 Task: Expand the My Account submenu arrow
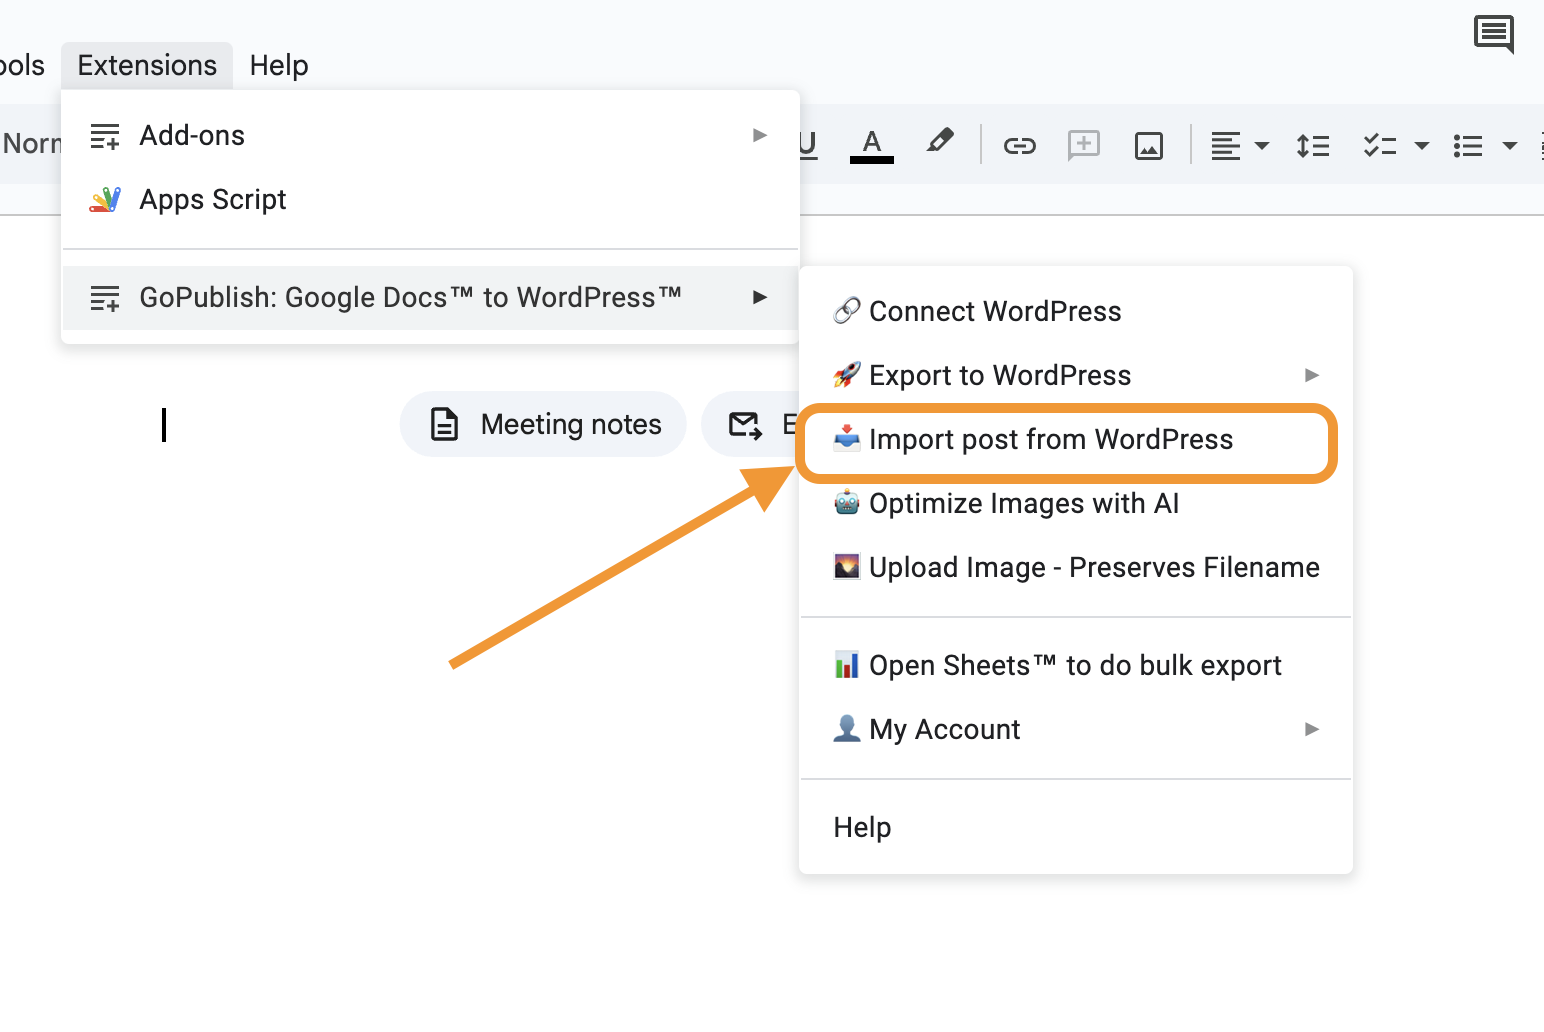(x=1312, y=729)
